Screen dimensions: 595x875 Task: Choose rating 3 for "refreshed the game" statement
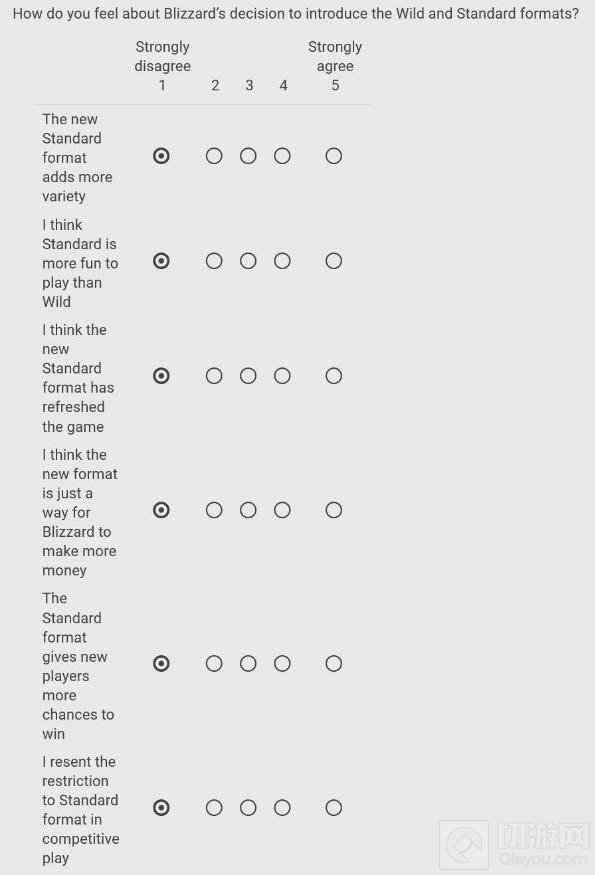click(x=248, y=376)
